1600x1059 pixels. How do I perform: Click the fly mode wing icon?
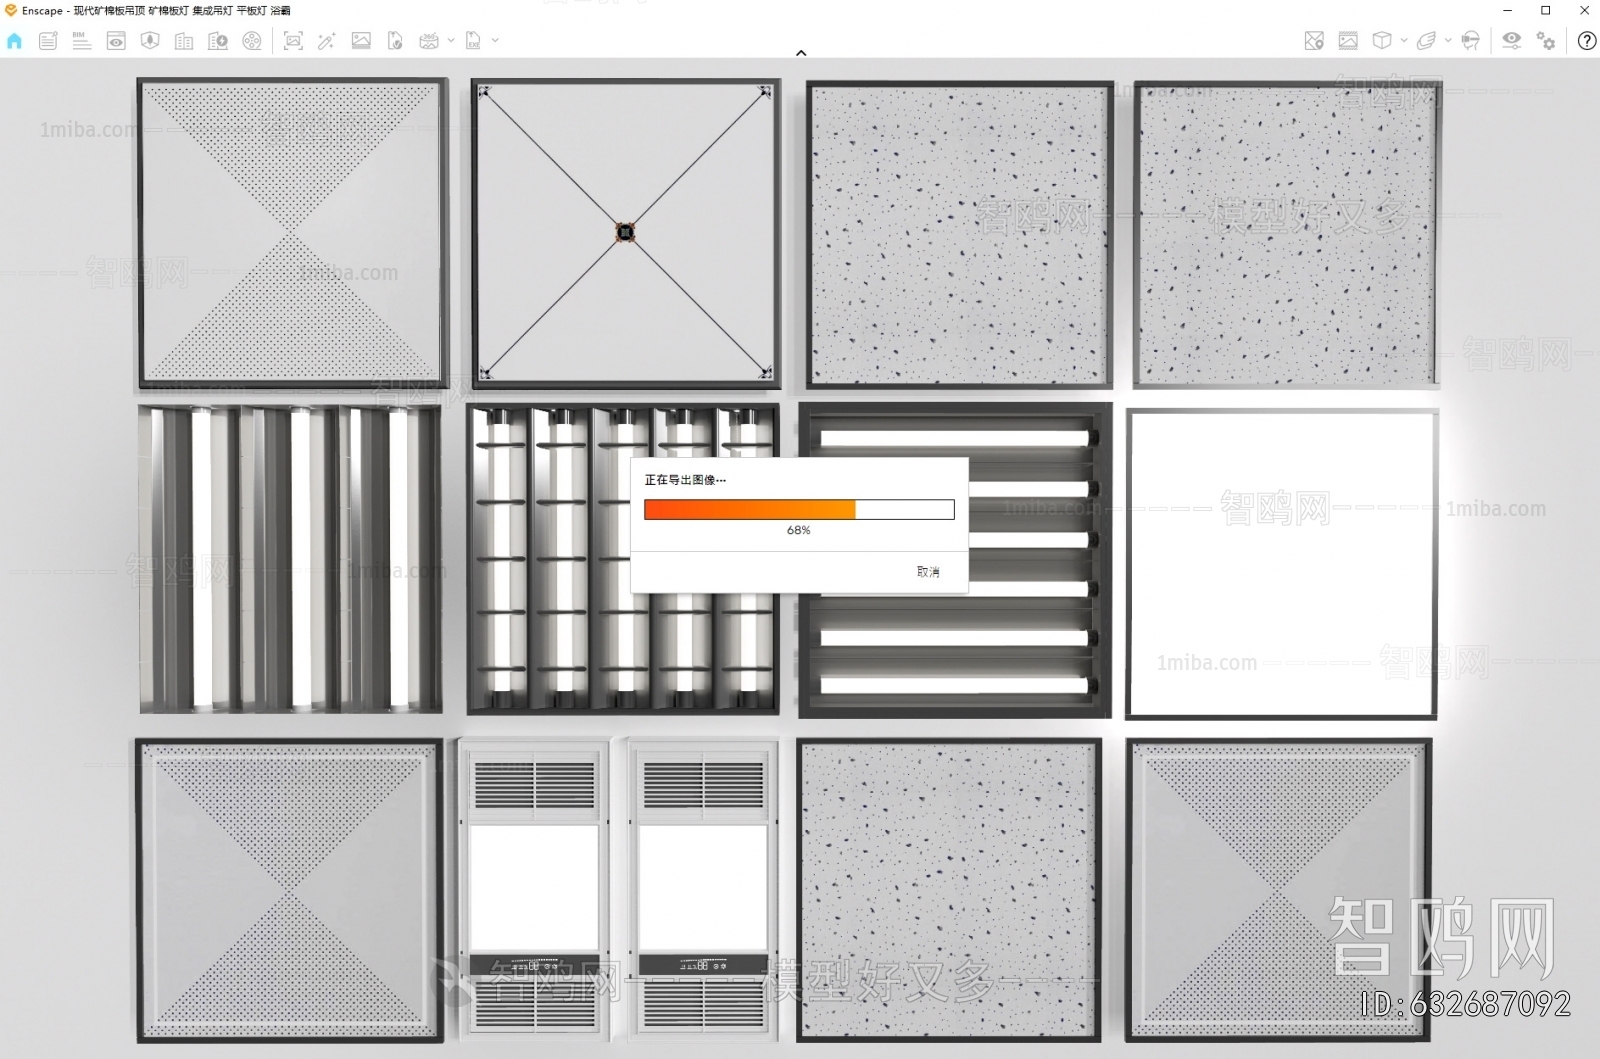point(1427,41)
